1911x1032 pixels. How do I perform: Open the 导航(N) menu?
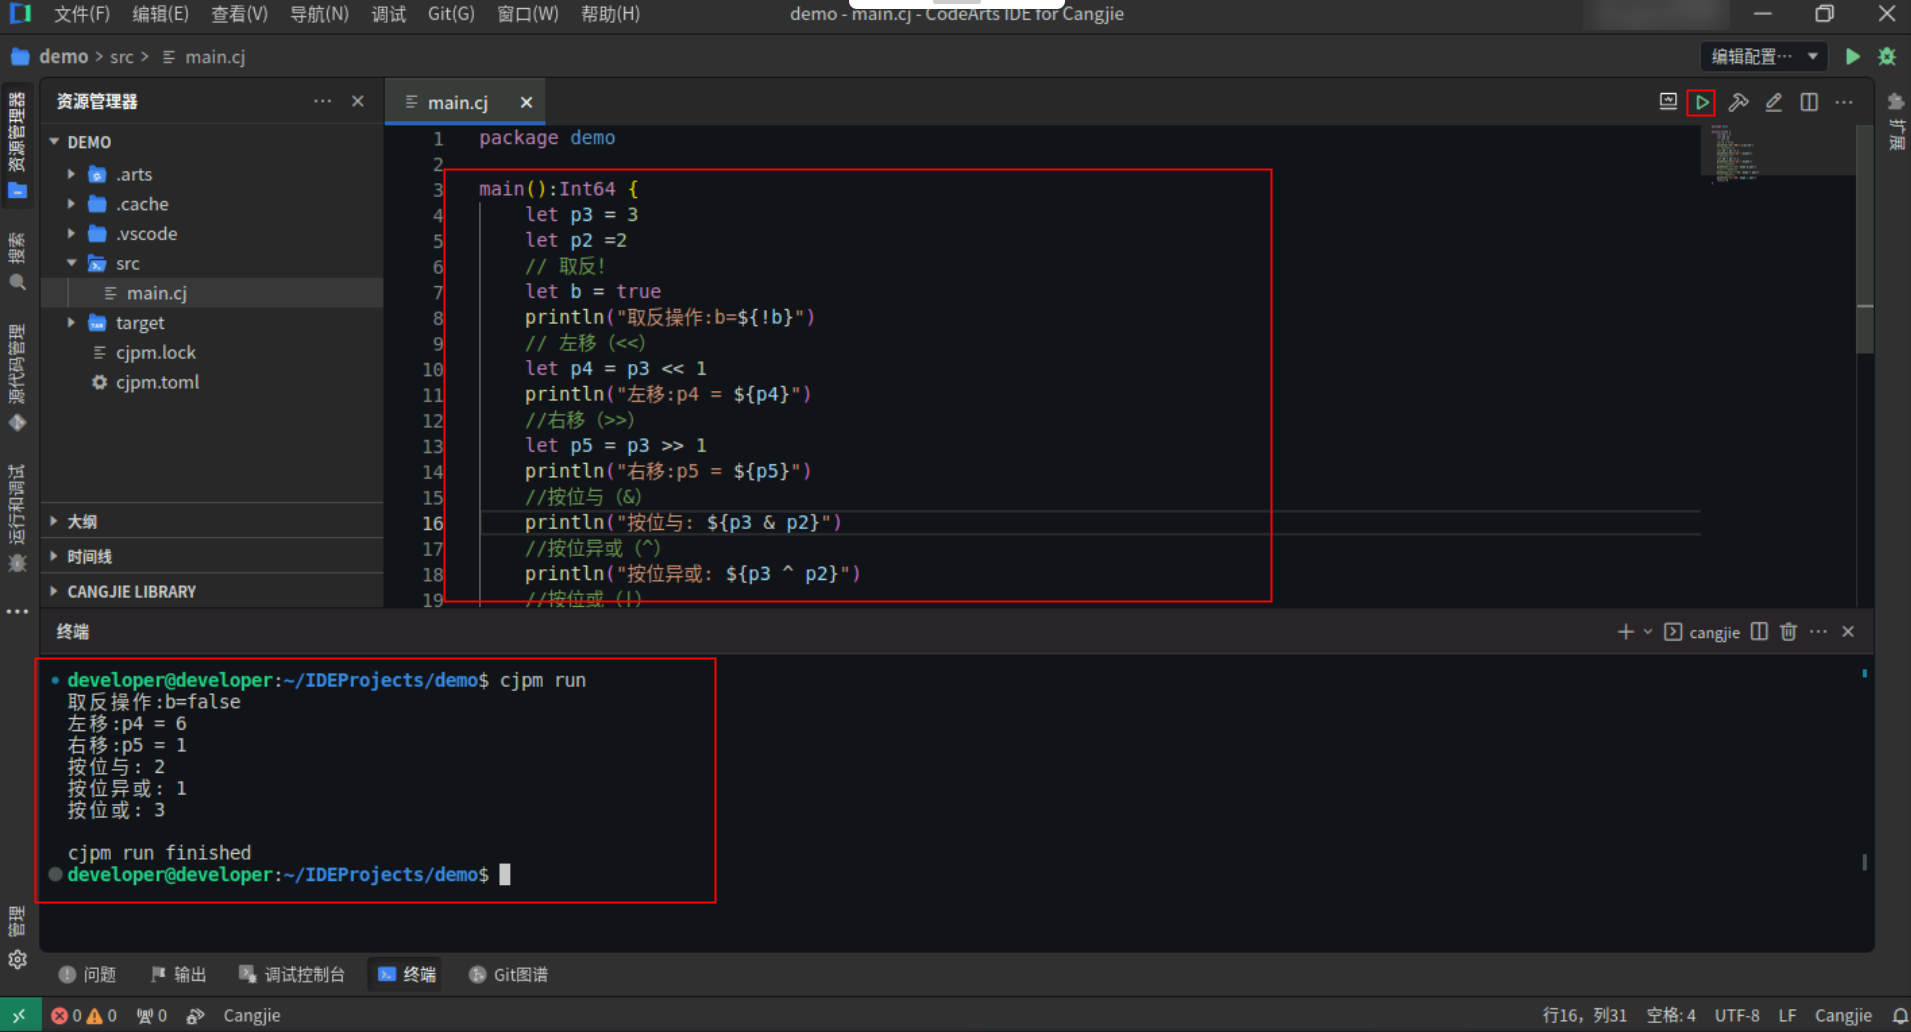[319, 14]
